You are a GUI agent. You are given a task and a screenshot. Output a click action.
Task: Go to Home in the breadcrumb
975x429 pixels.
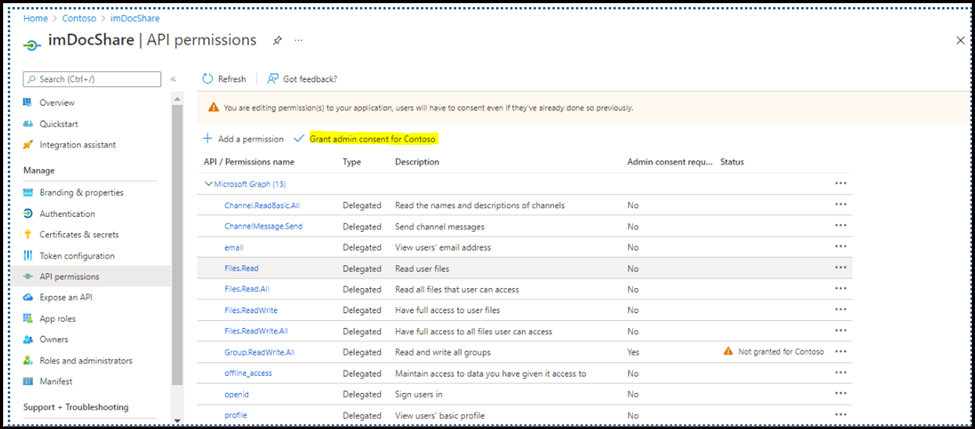tap(34, 19)
